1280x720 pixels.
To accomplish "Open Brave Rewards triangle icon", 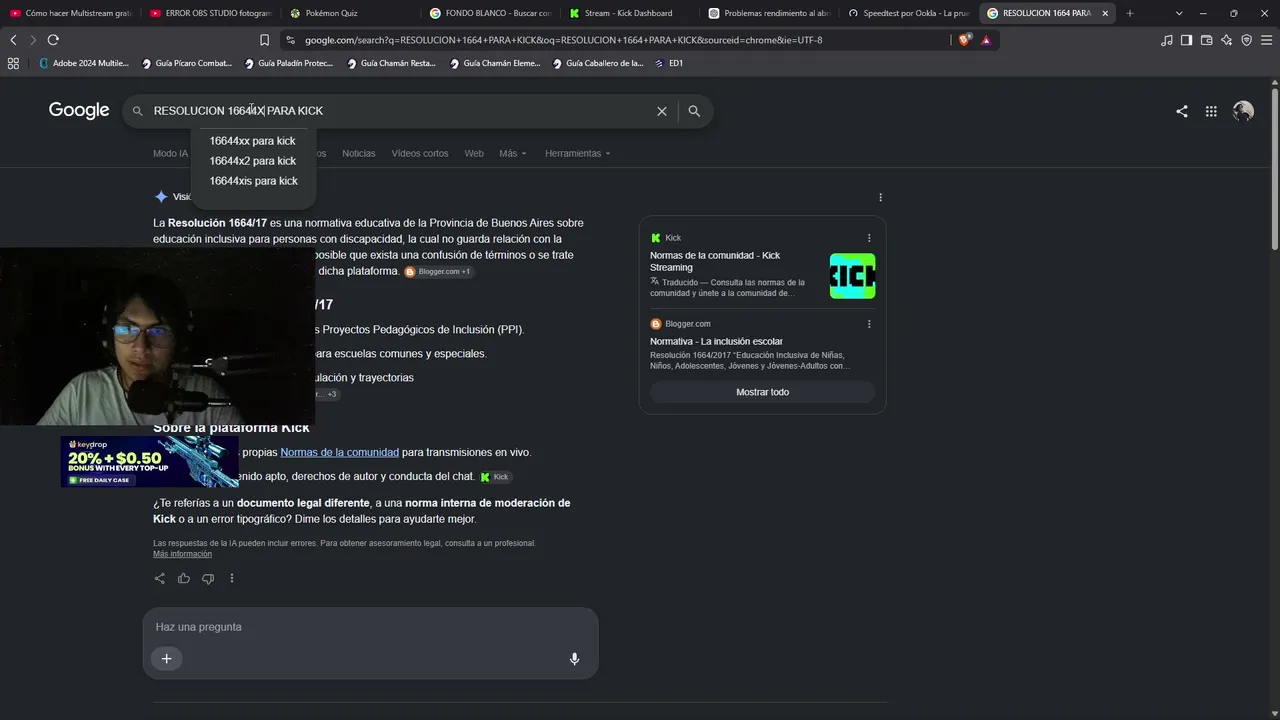I will 986,40.
